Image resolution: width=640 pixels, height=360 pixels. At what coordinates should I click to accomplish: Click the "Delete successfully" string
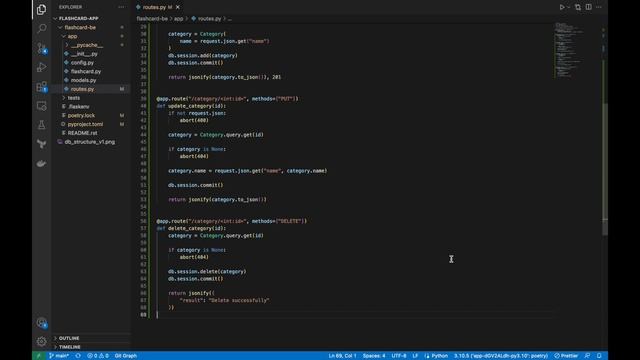[239, 300]
